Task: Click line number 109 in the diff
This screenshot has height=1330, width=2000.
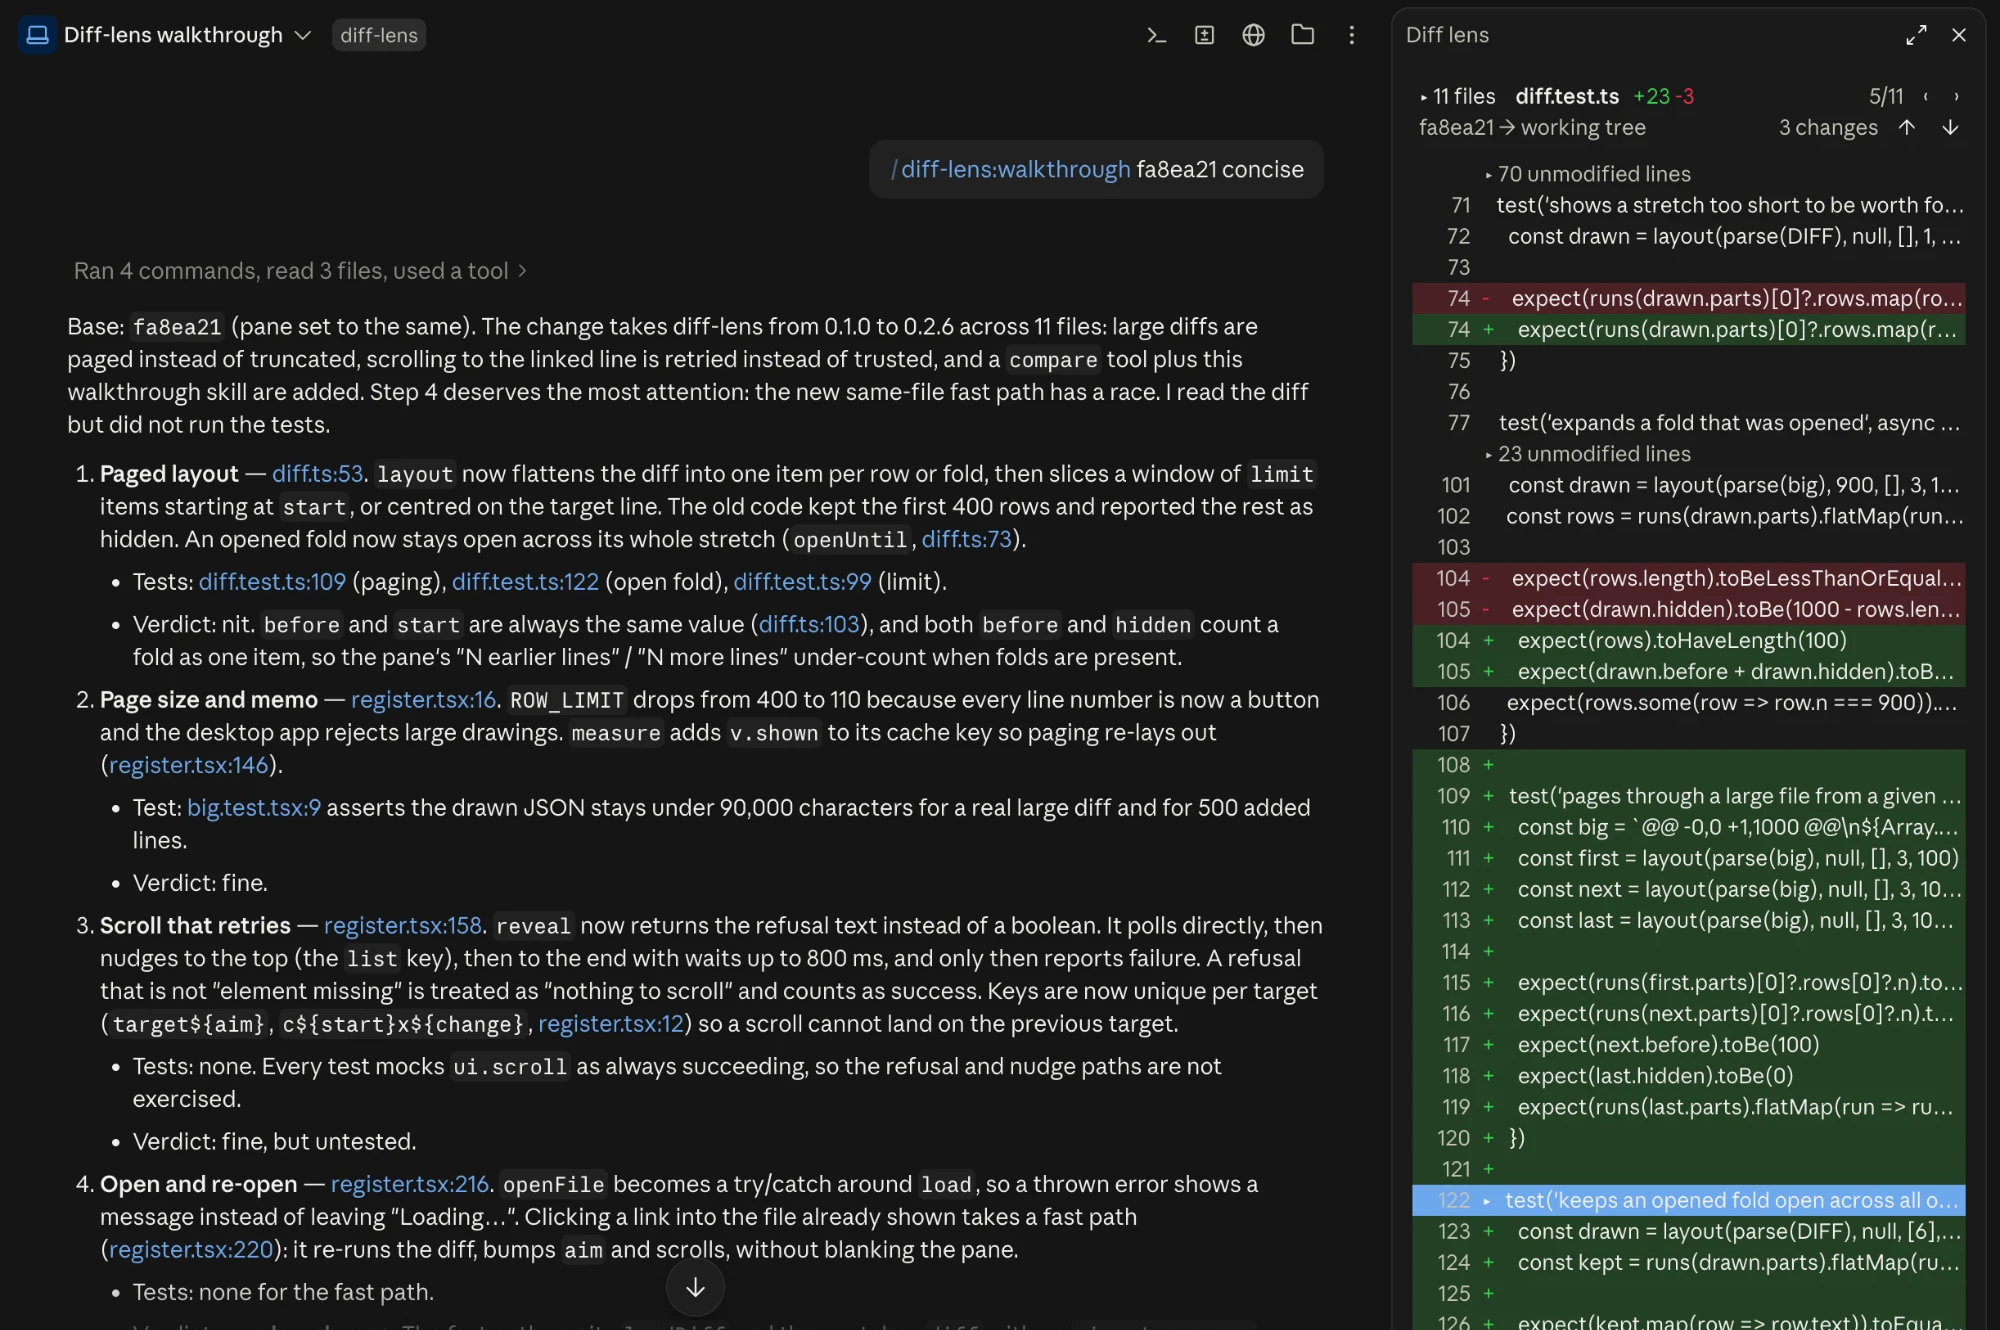Action: 1453,796
